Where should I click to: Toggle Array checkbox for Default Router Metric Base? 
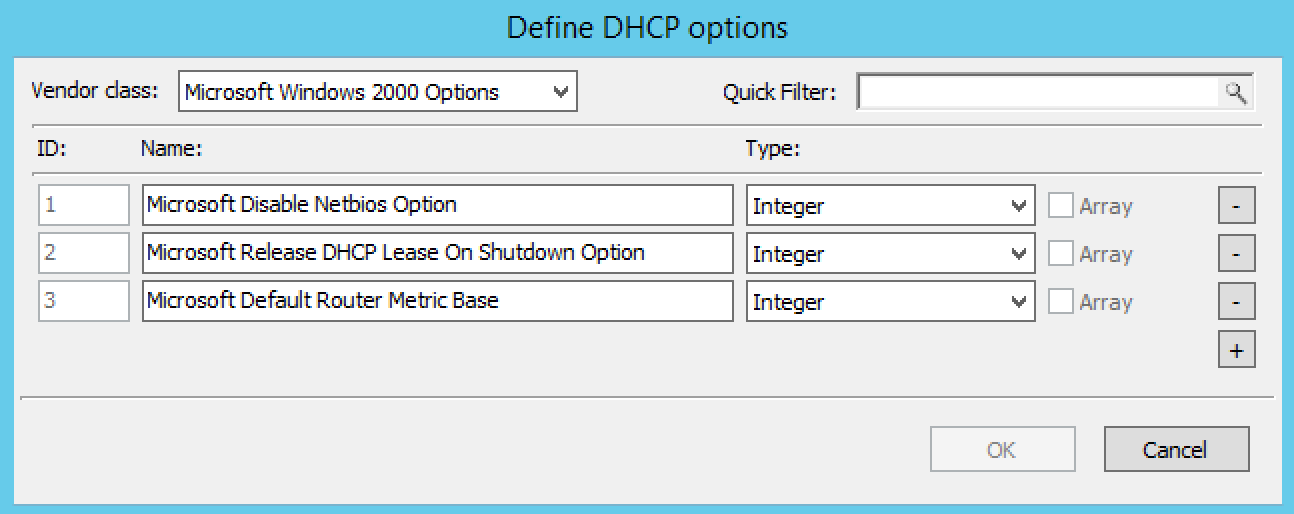[x=1061, y=302]
